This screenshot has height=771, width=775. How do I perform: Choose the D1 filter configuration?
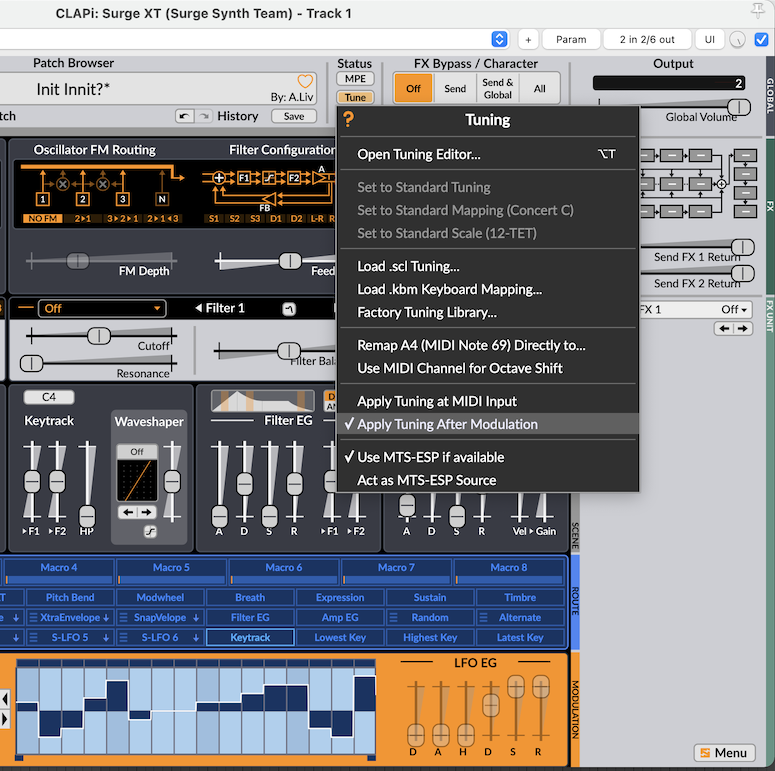276,218
